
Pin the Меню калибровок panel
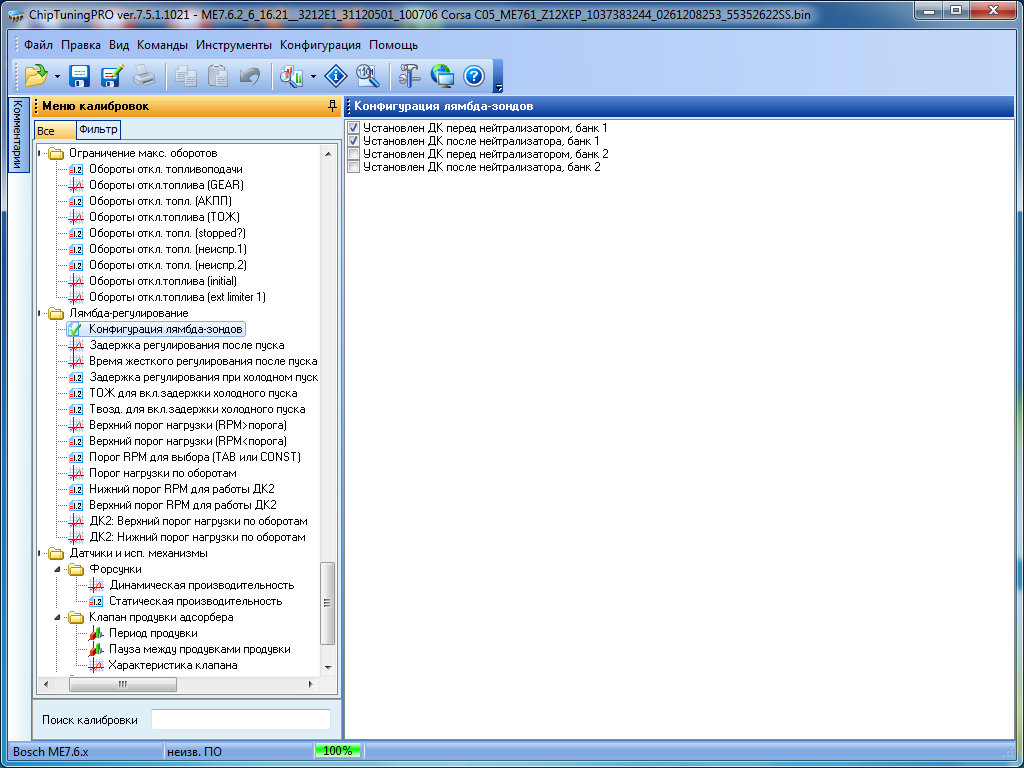tap(332, 106)
